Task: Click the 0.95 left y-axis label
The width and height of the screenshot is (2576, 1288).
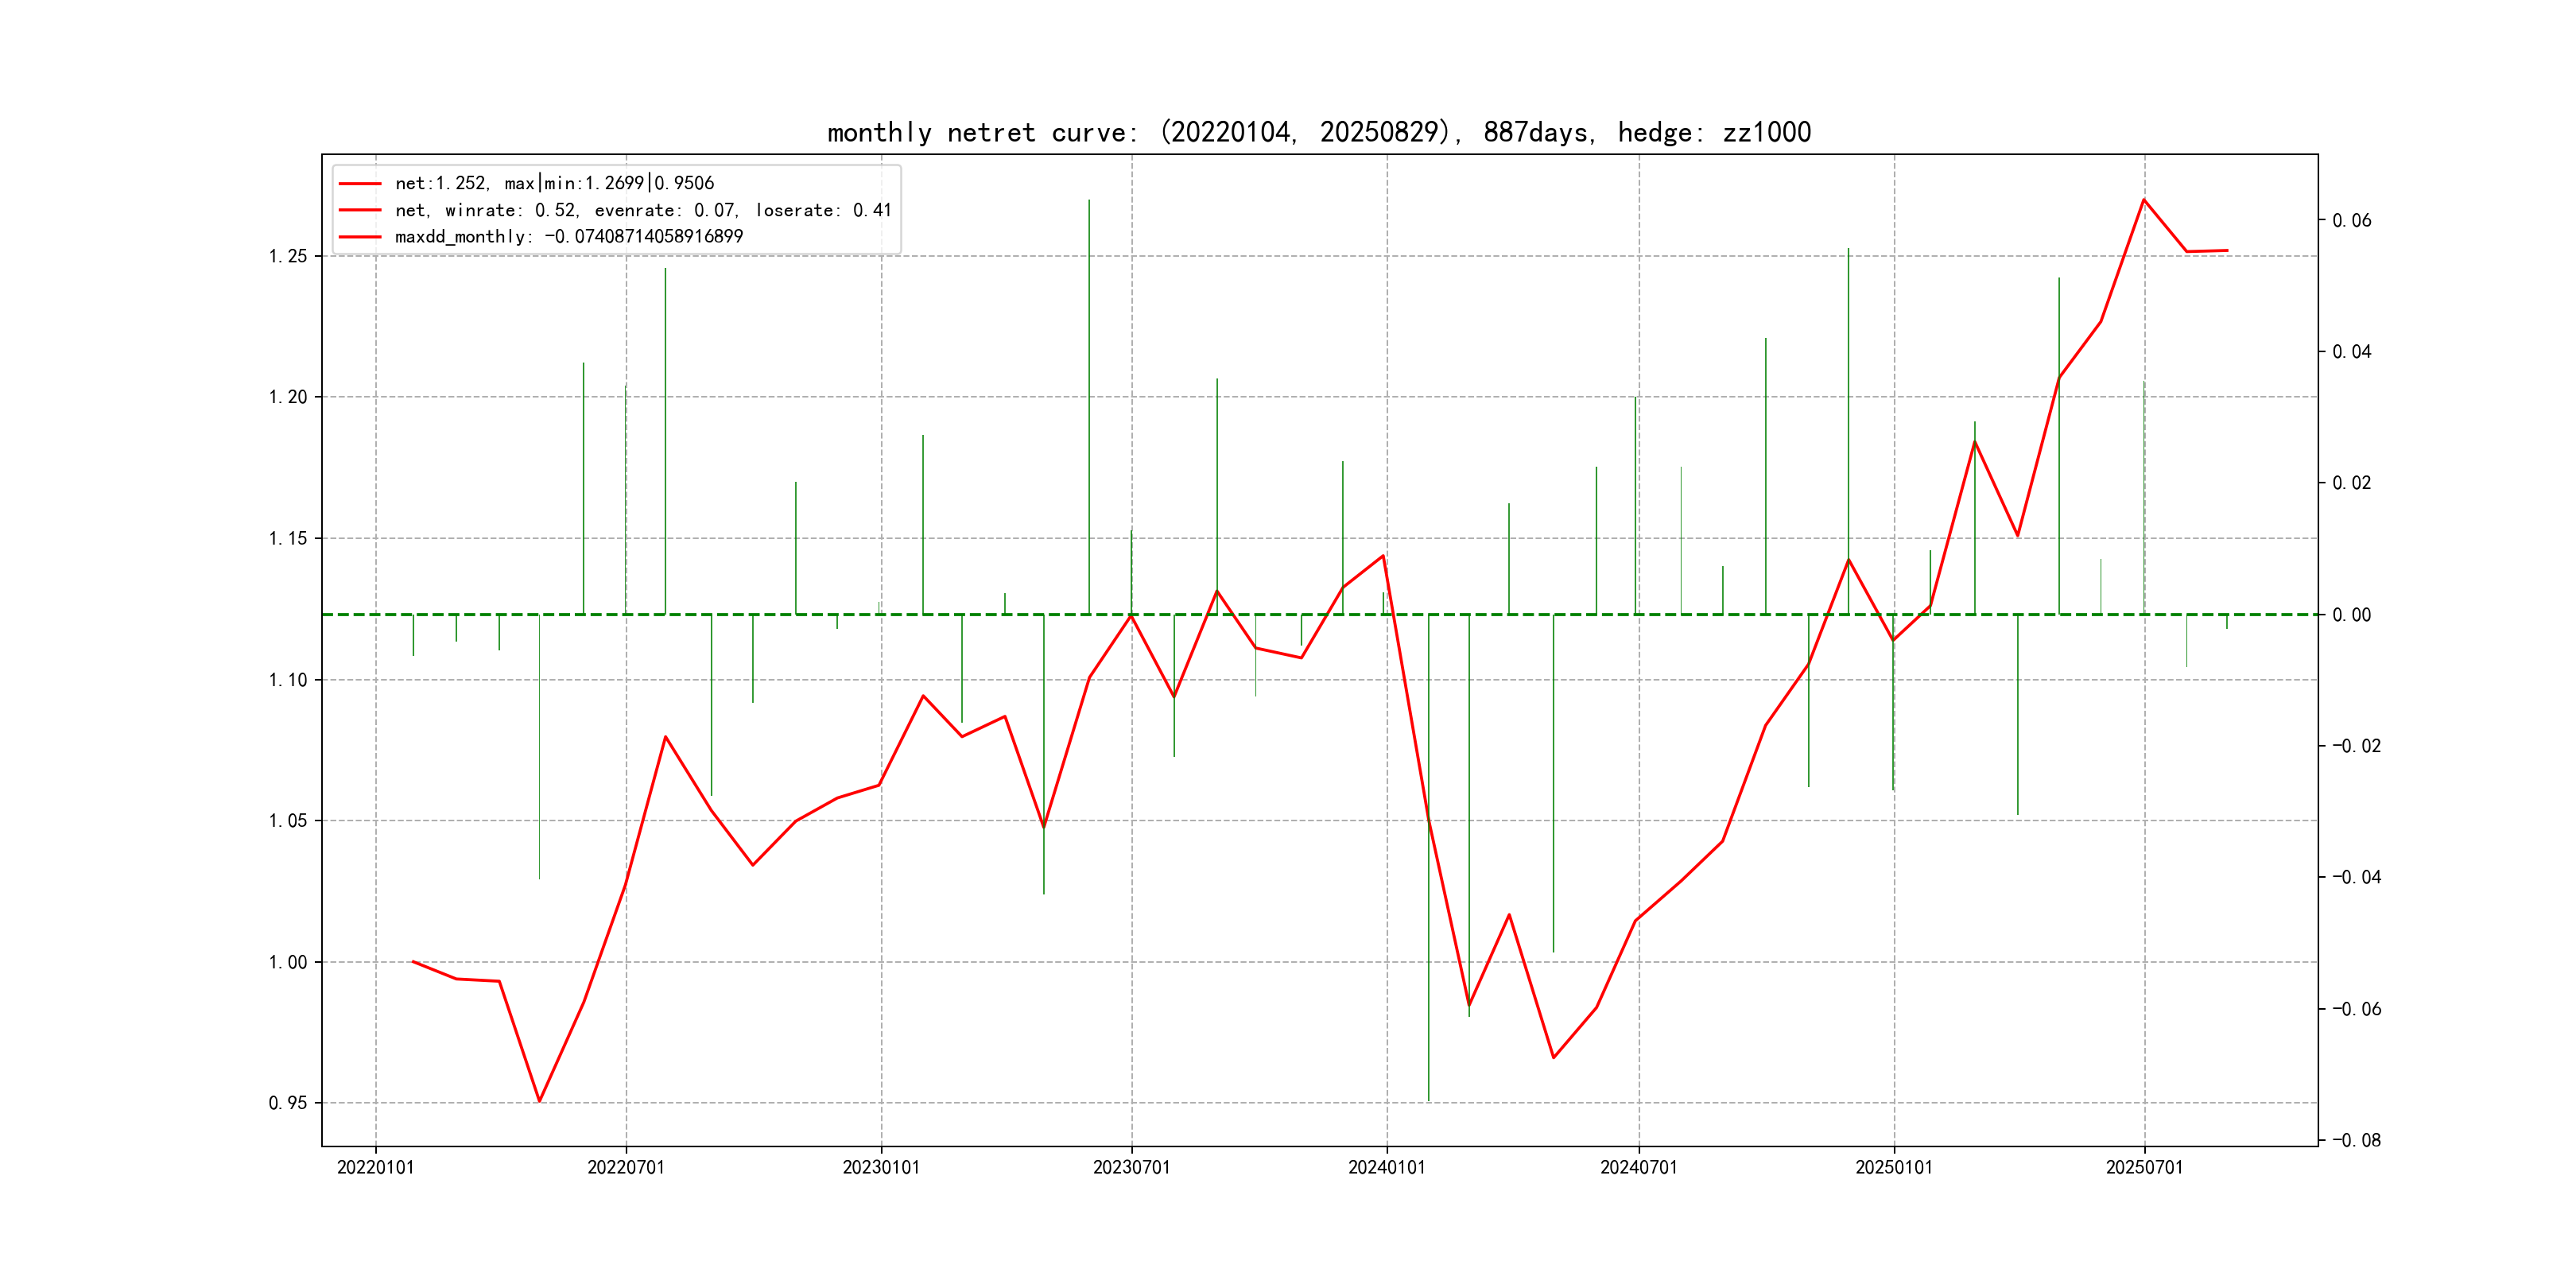Action: [288, 1104]
